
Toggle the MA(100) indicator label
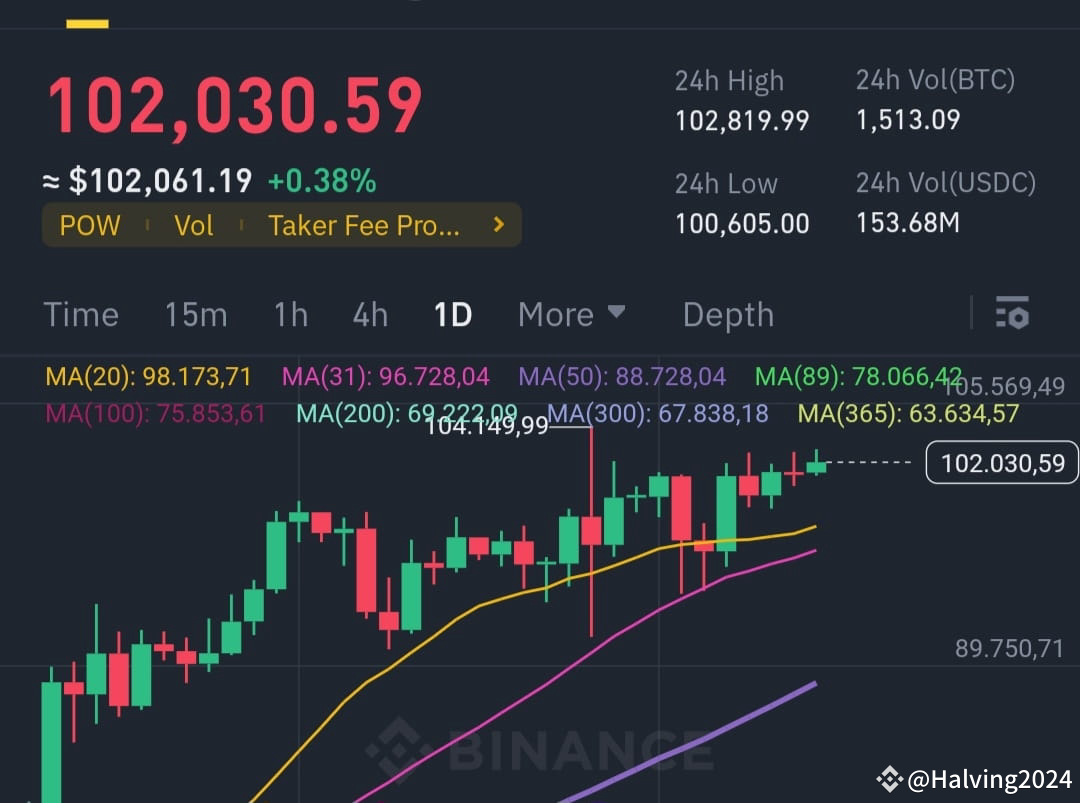[155, 412]
